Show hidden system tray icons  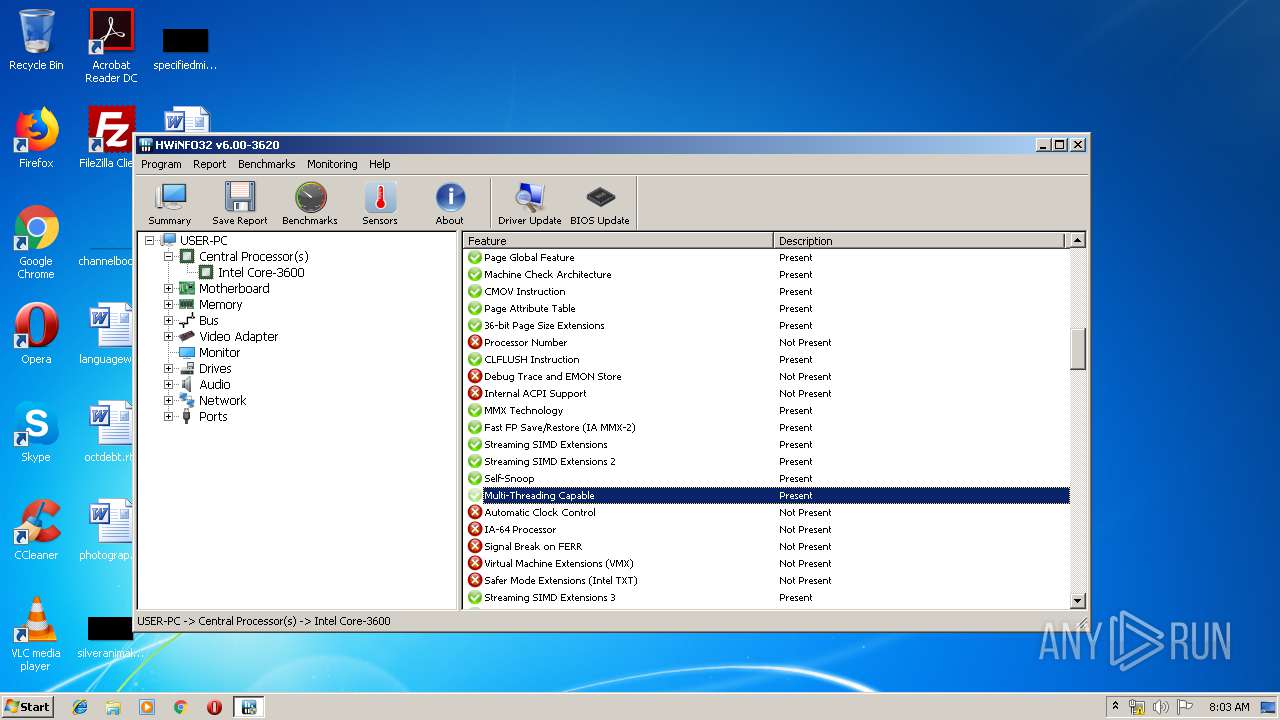coord(1115,707)
